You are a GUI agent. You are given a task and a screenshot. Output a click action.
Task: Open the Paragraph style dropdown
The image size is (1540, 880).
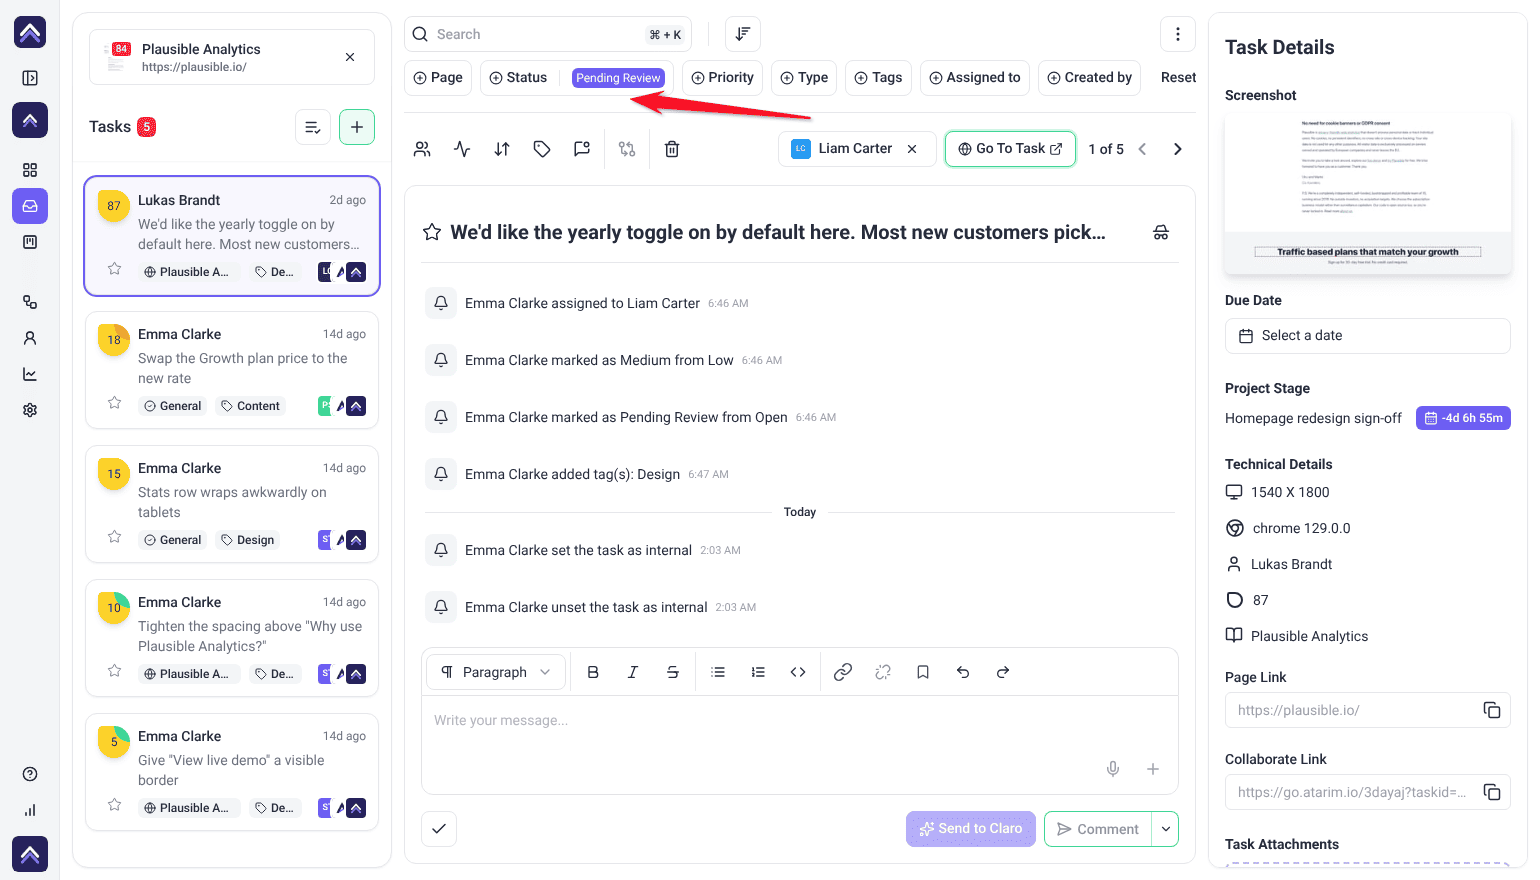point(496,672)
